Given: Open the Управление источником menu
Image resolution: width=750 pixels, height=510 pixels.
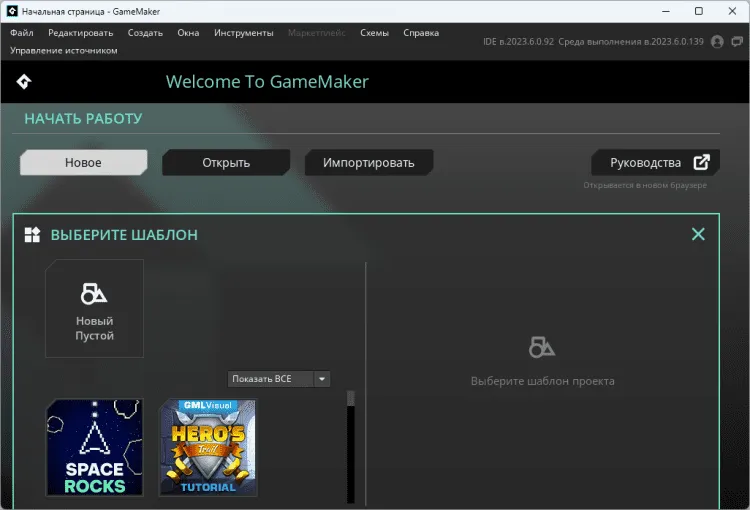Looking at the screenshot, I should (x=64, y=51).
